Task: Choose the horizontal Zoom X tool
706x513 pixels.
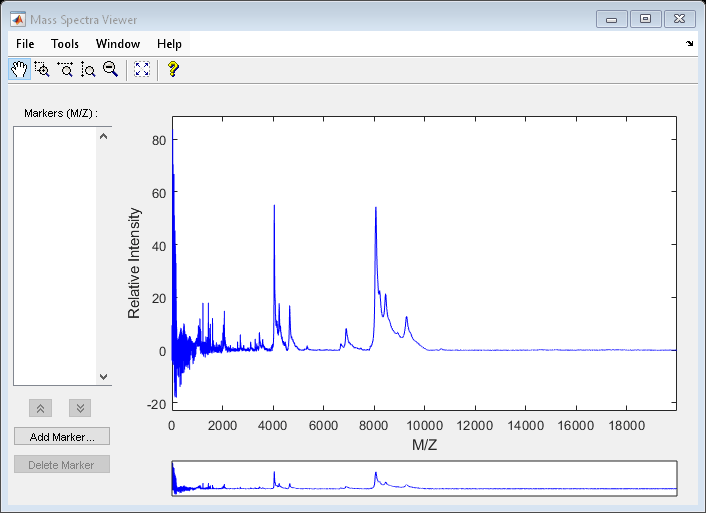Action: (x=65, y=69)
